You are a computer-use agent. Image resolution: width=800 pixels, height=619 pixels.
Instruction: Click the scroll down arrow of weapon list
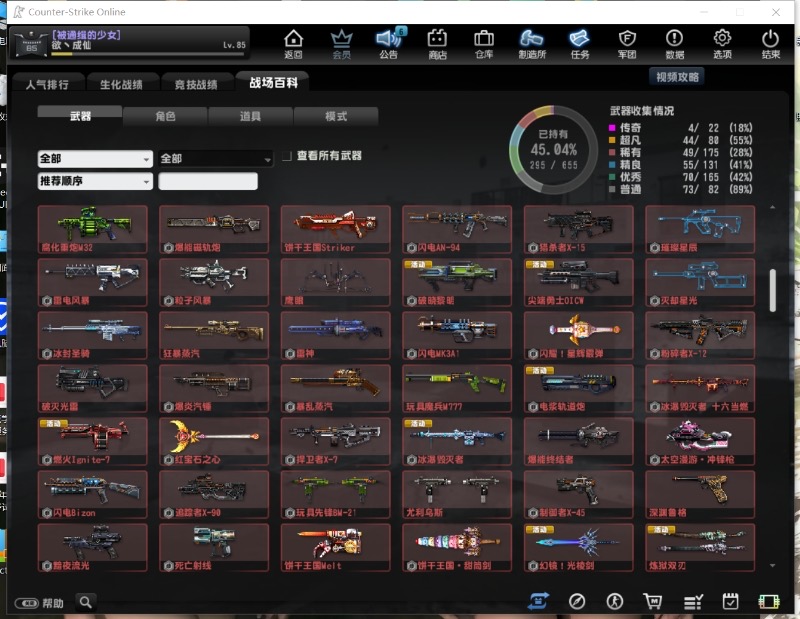pos(772,565)
